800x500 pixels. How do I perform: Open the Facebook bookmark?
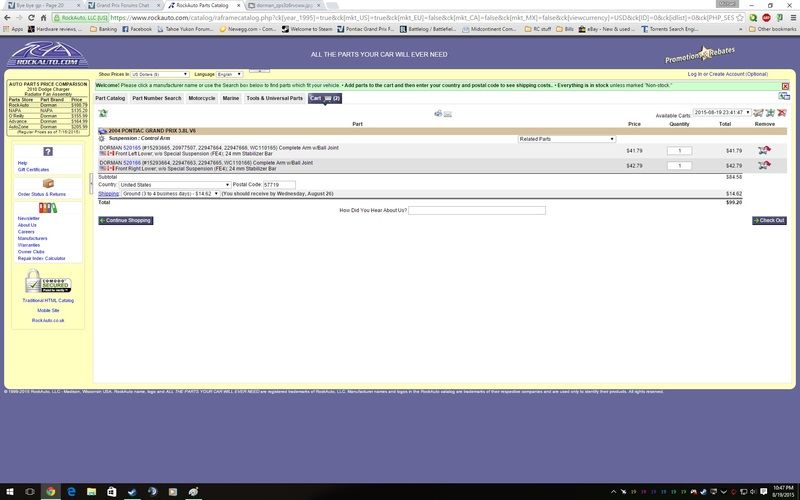(x=137, y=29)
